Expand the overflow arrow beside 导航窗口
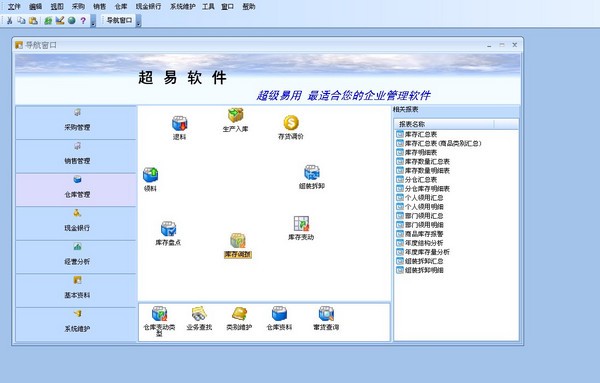 139,21
